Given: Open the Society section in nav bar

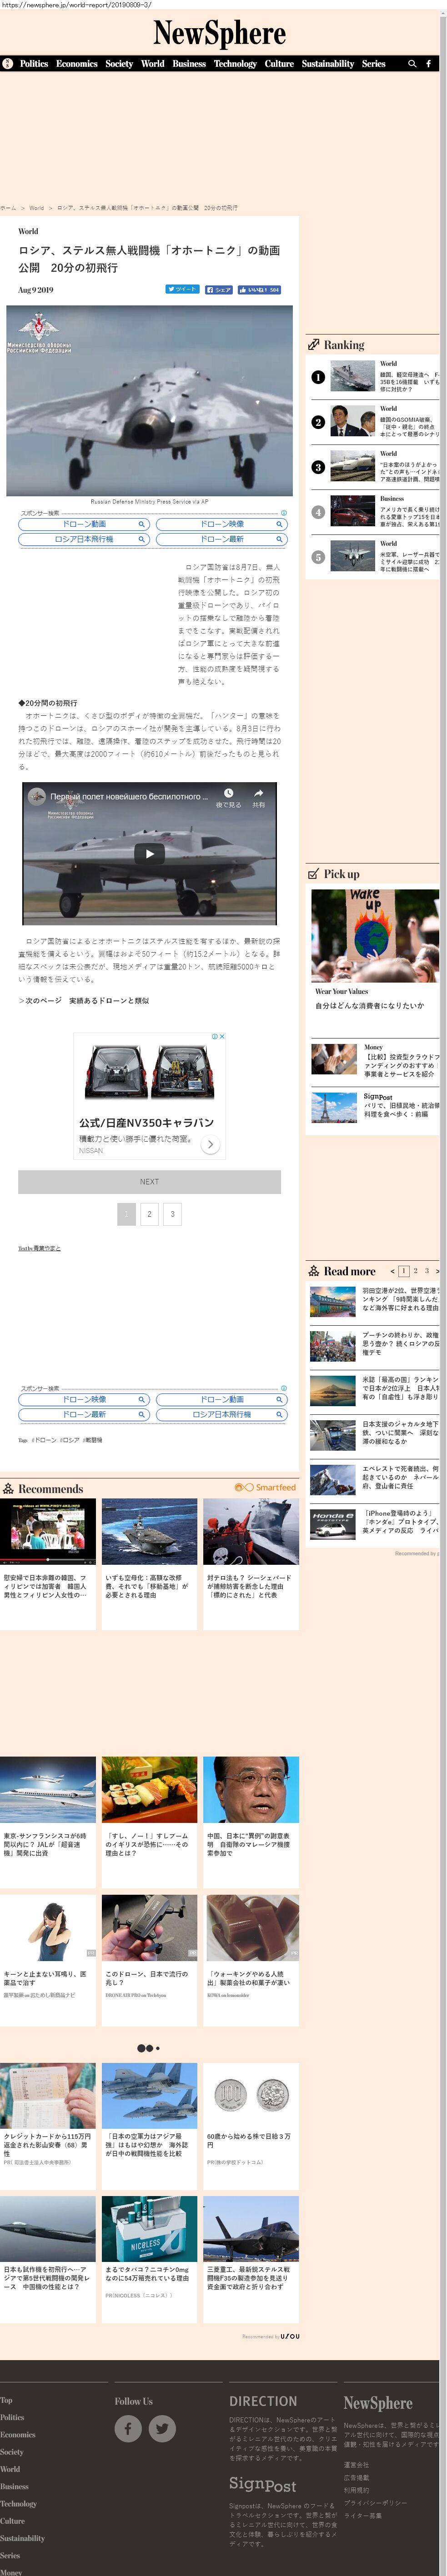Looking at the screenshot, I should 119,64.
